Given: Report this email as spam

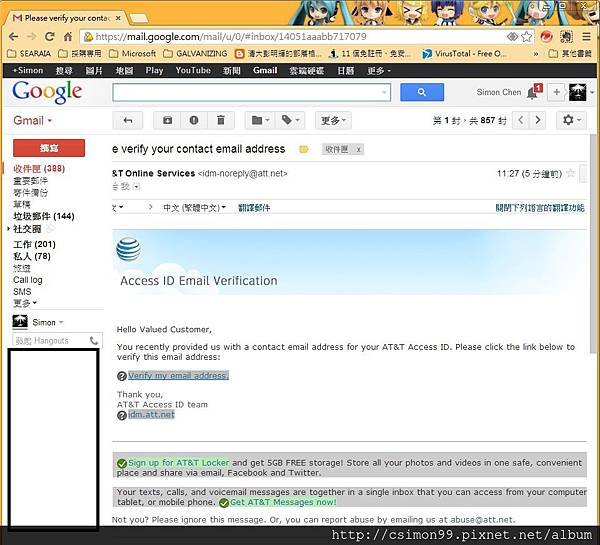Looking at the screenshot, I should [x=194, y=121].
